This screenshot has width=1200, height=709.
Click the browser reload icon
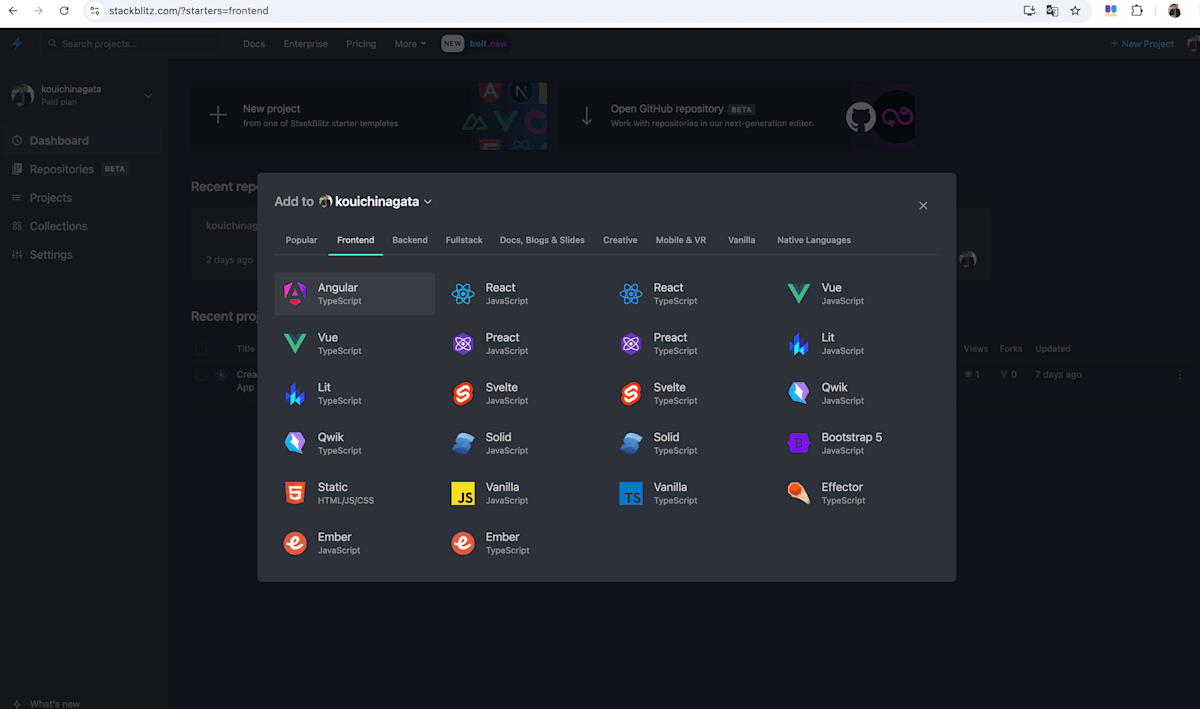[64, 11]
